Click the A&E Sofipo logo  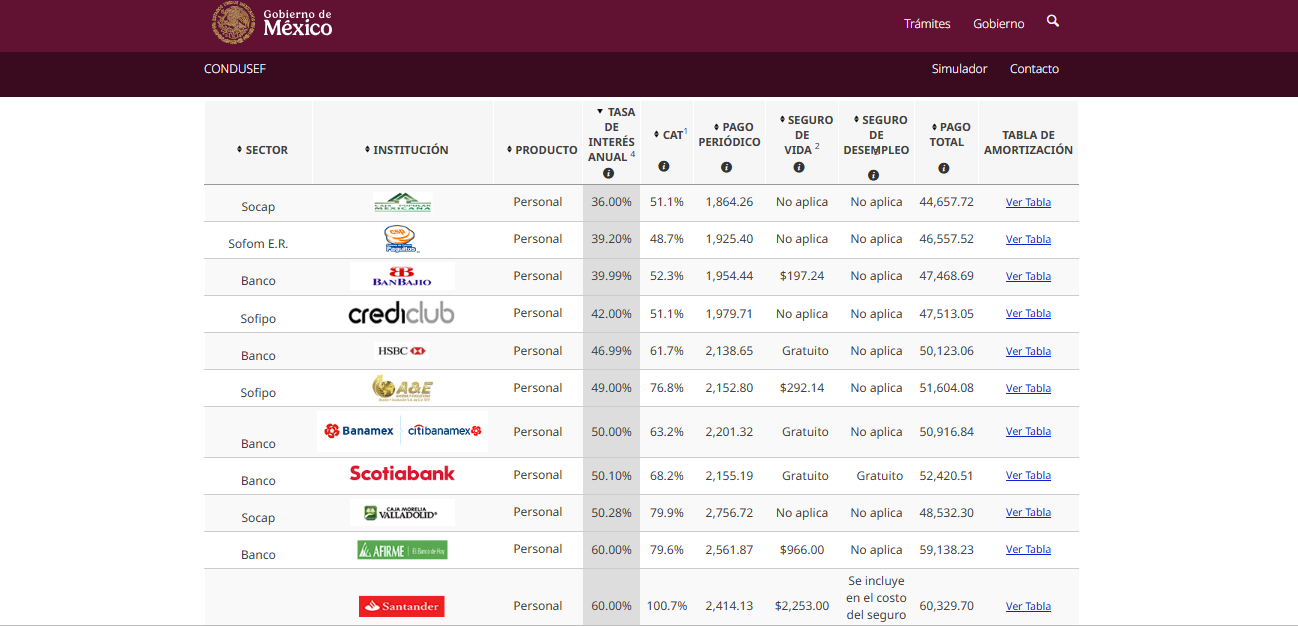pyautogui.click(x=402, y=388)
